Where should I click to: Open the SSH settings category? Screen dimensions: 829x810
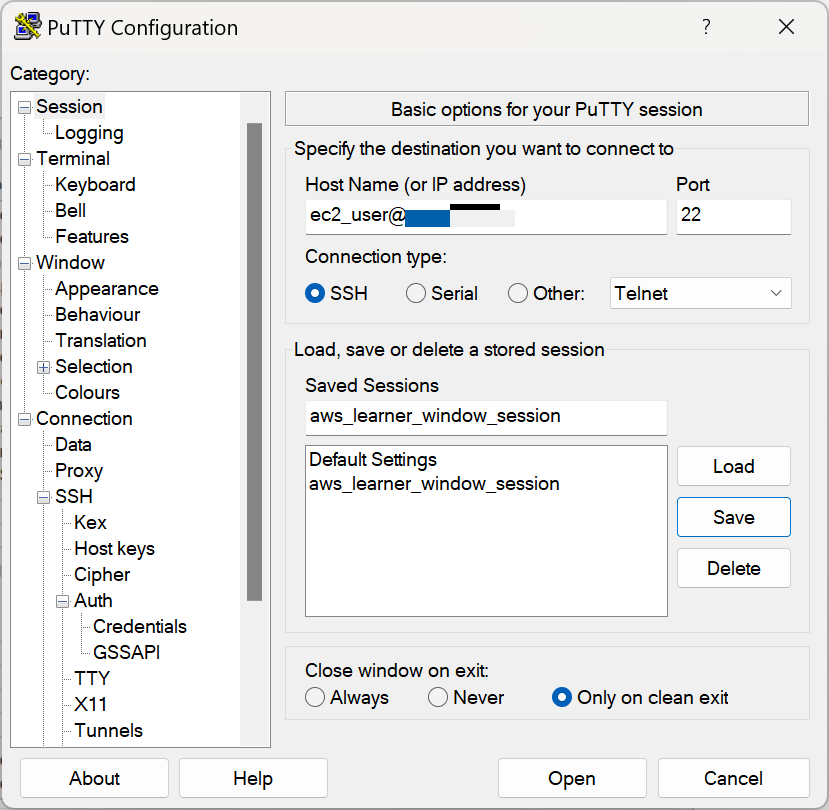point(73,496)
